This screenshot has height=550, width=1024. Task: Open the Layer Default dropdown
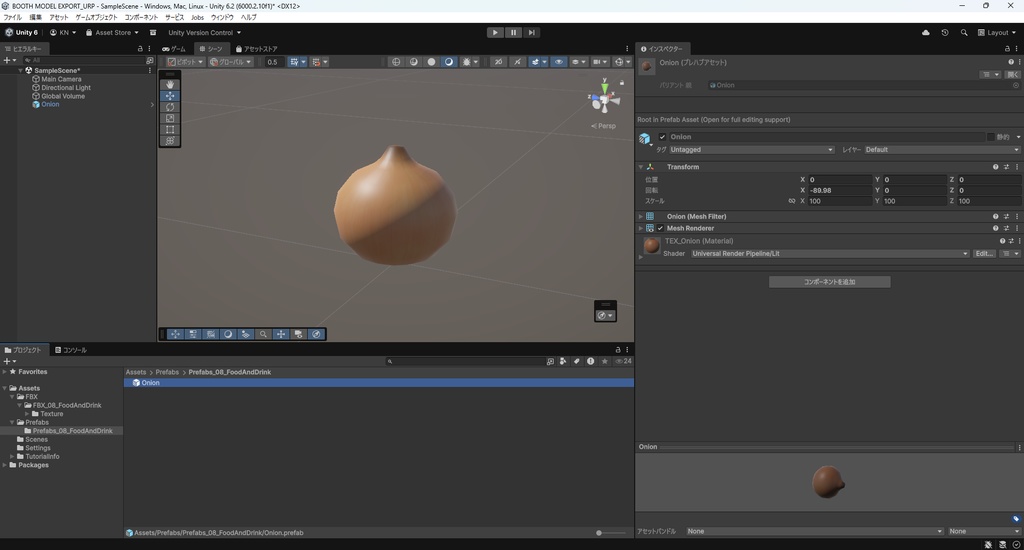[x=942, y=150]
